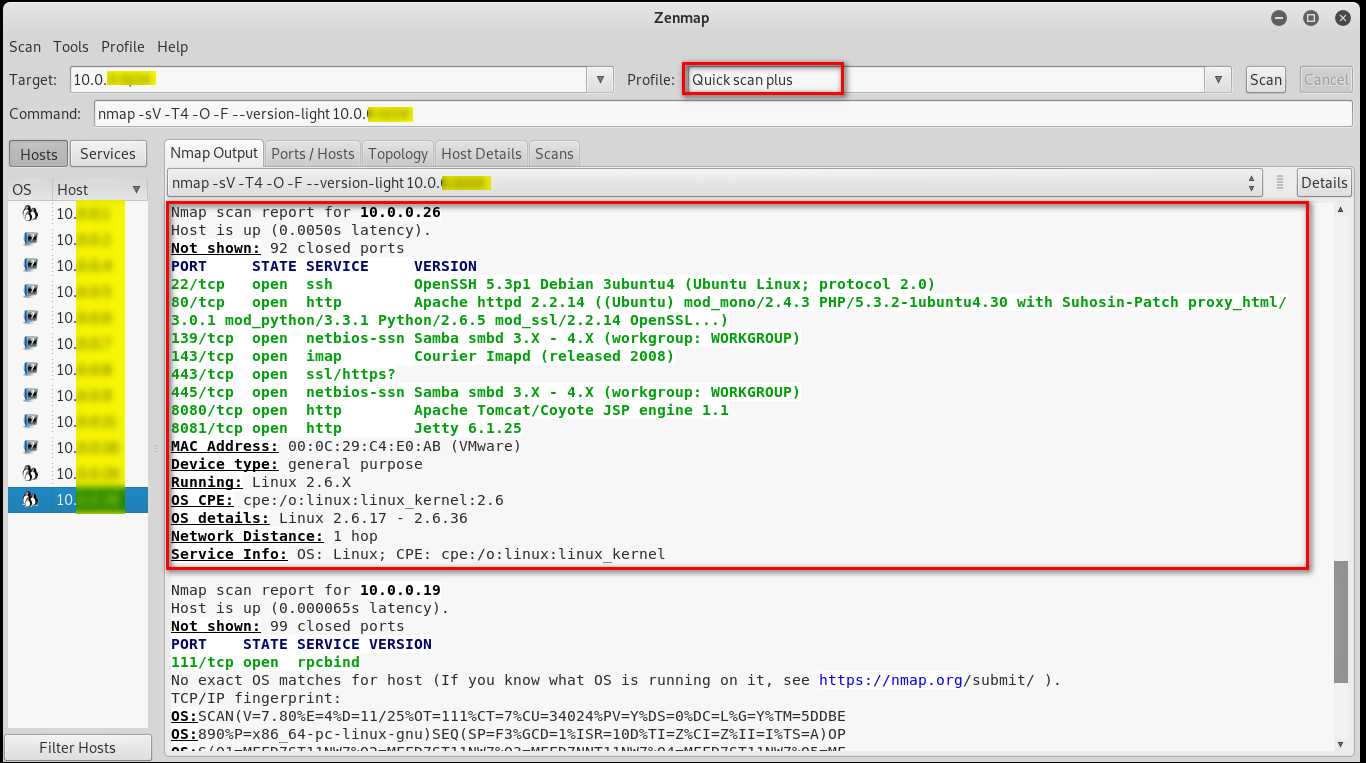Open the scan selection combo box in Nmap Output
This screenshot has height=763, width=1366.
714,183
